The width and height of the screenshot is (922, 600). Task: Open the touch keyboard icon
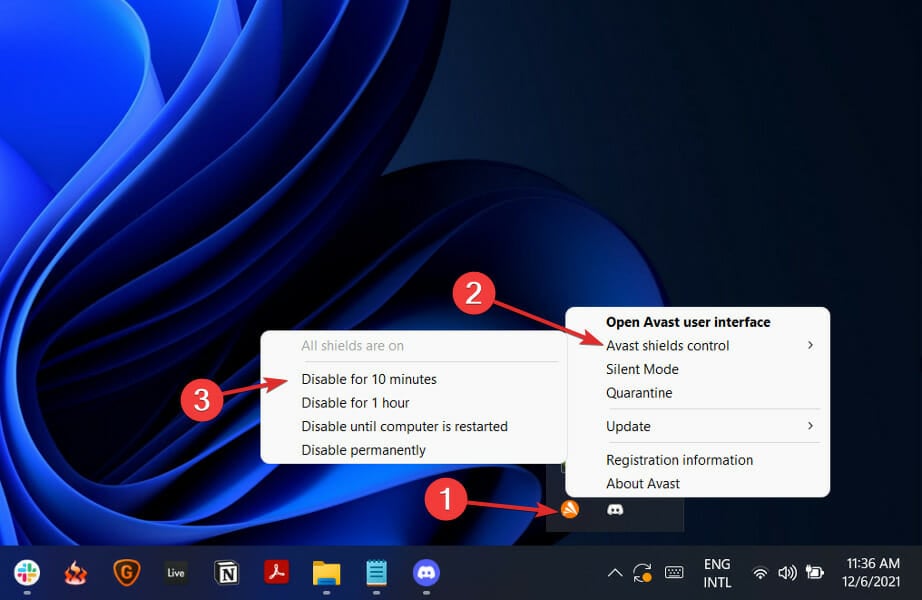(x=673, y=573)
